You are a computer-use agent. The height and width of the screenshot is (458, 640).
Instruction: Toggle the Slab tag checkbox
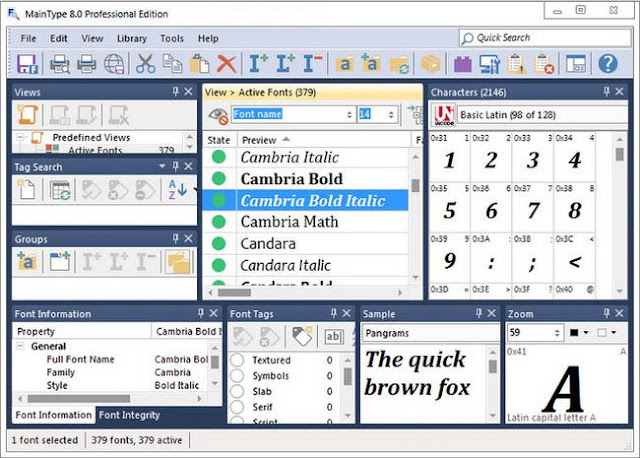[237, 391]
